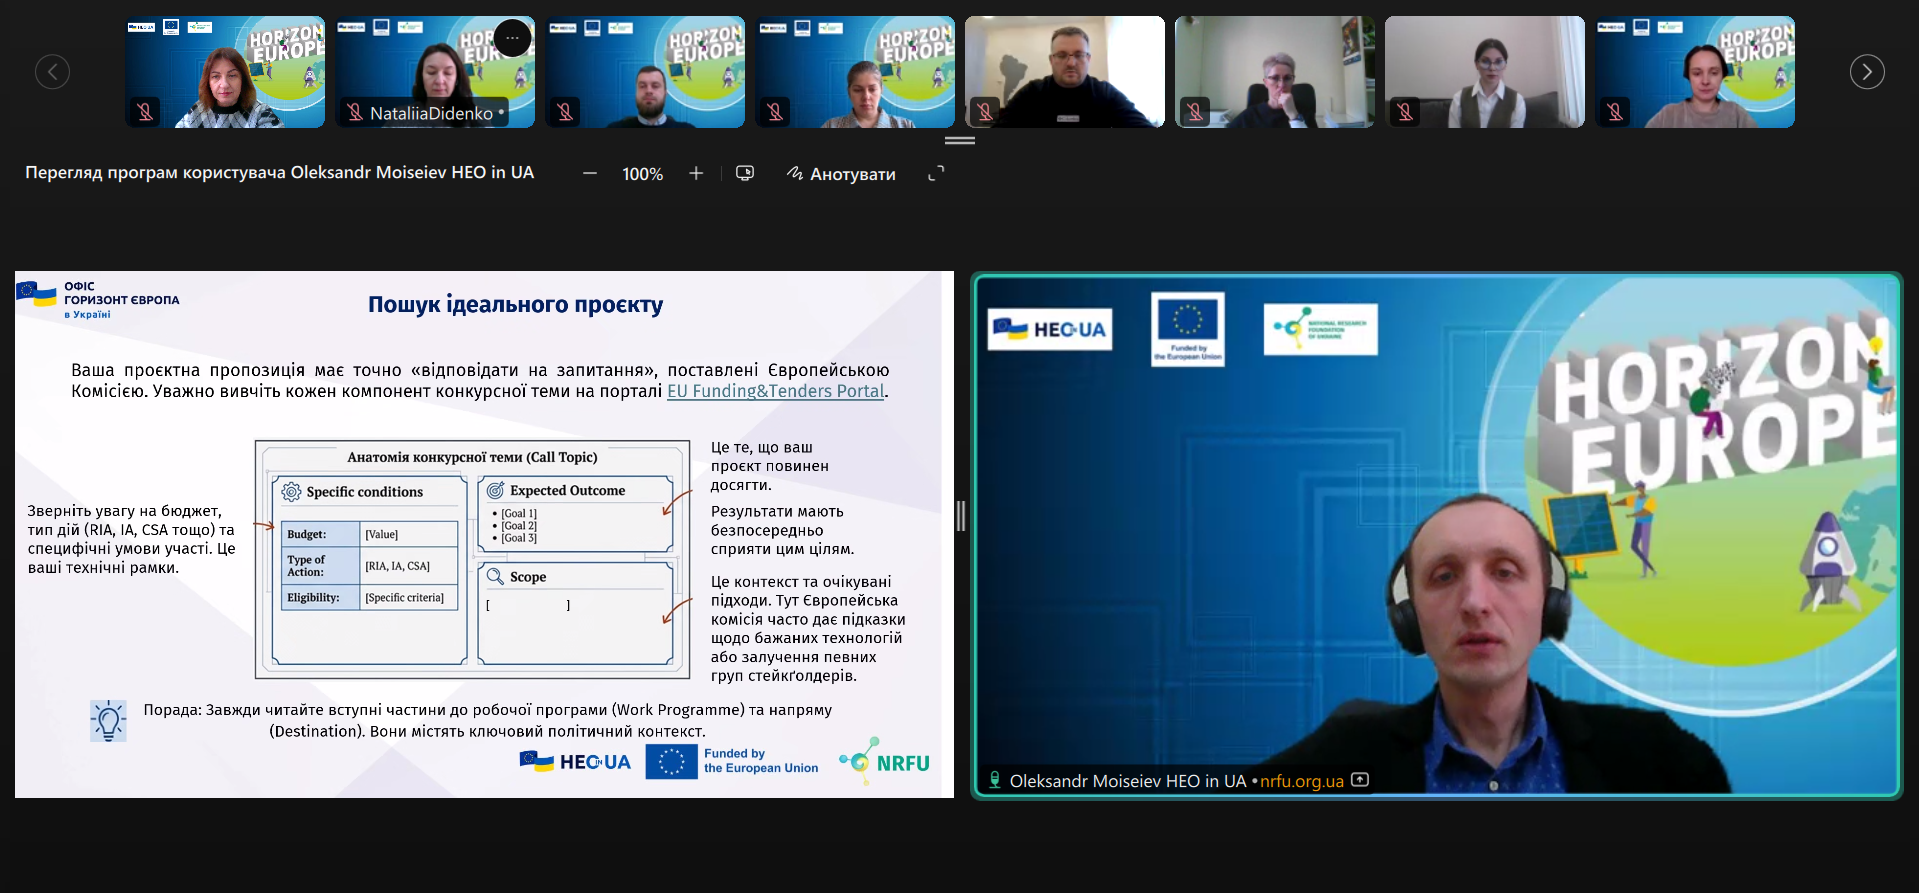Open the nrfu.org.ua link on speaker video
This screenshot has width=1919, height=893.
(x=1301, y=781)
